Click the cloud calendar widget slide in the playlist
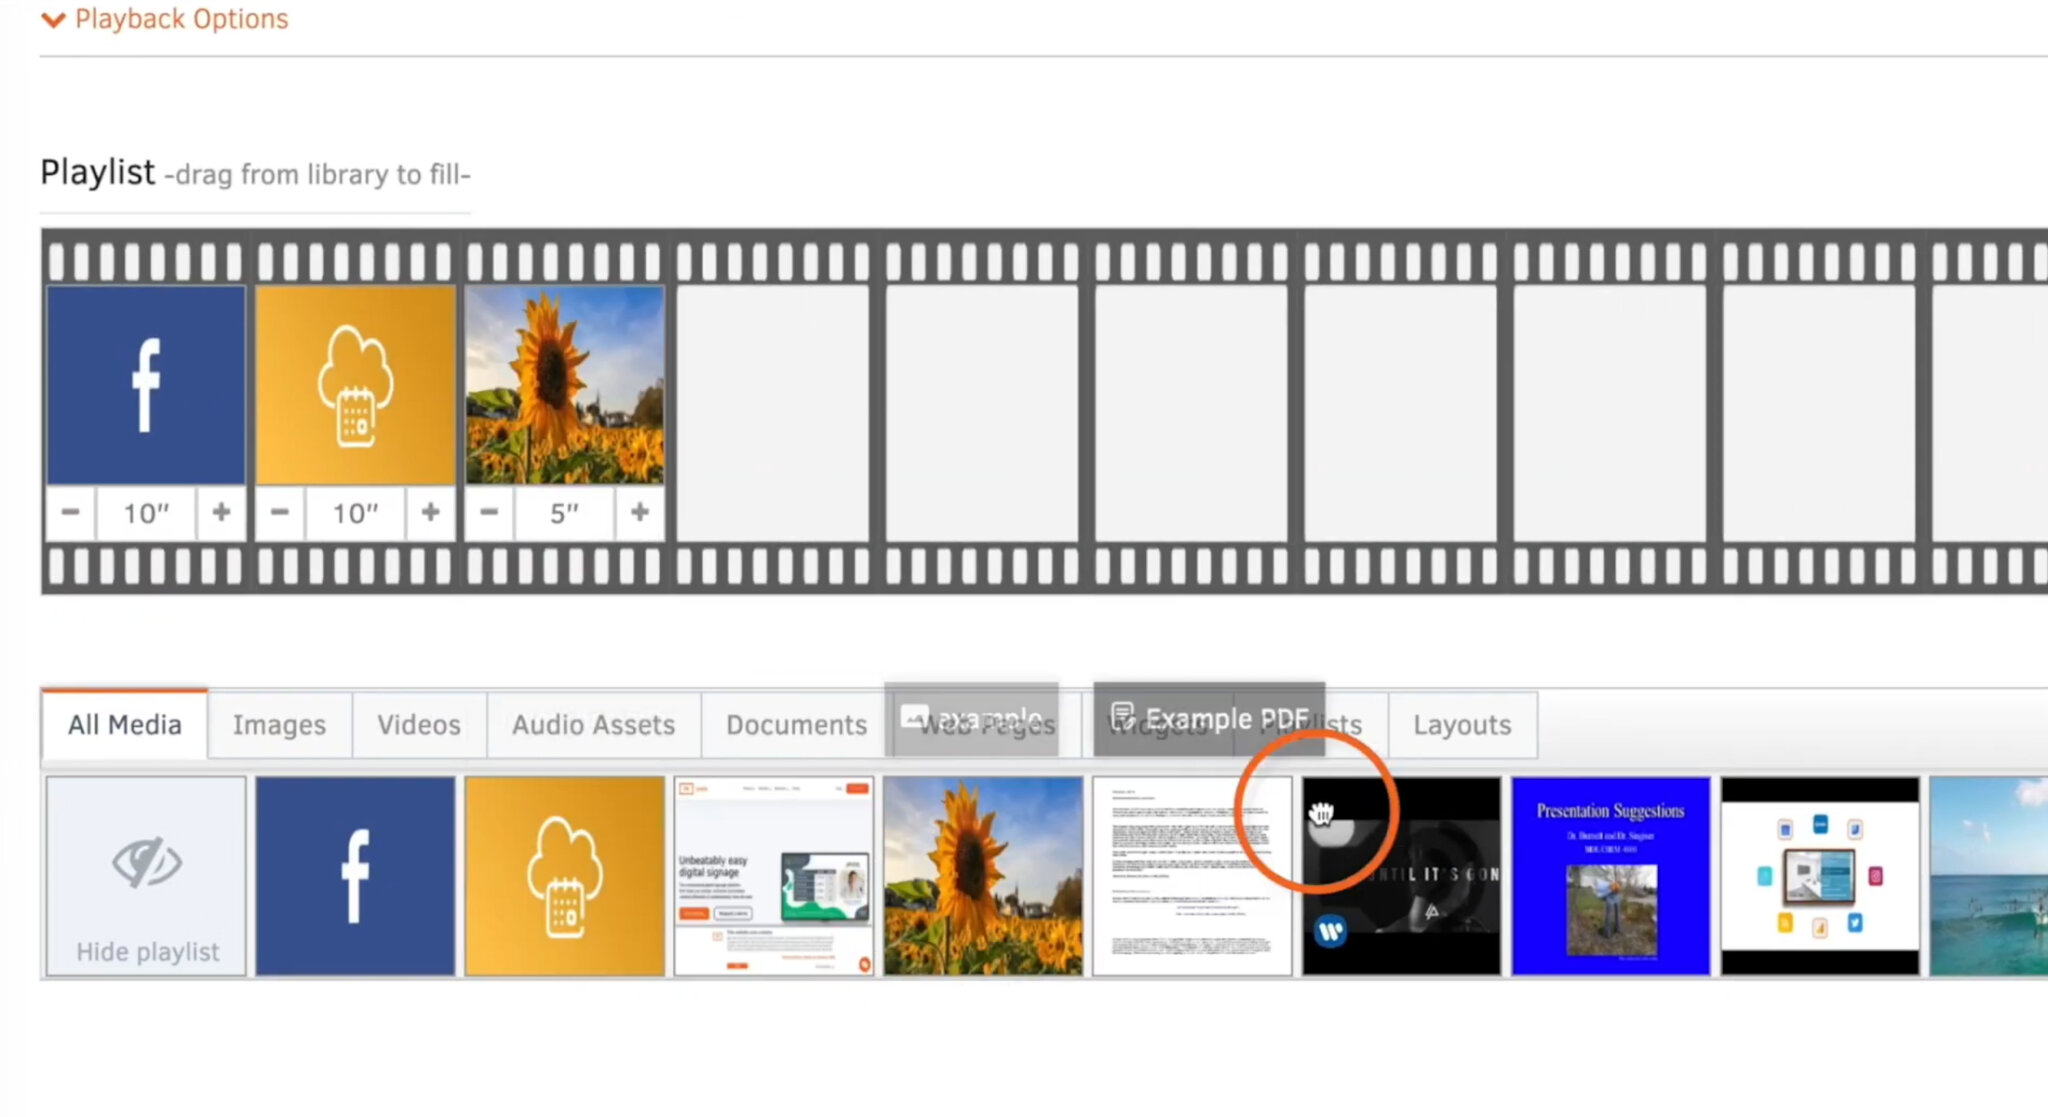This screenshot has width=2048, height=1117. click(356, 383)
